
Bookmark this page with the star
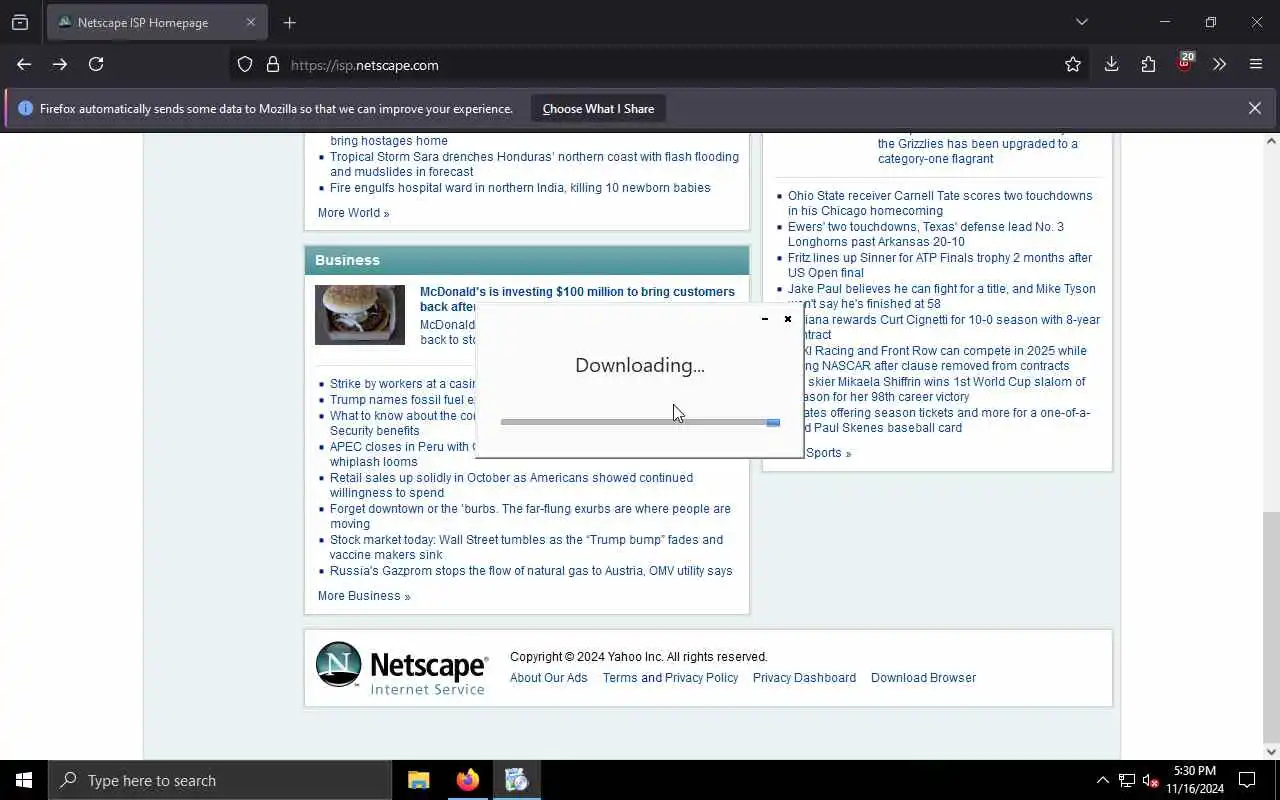click(x=1073, y=65)
